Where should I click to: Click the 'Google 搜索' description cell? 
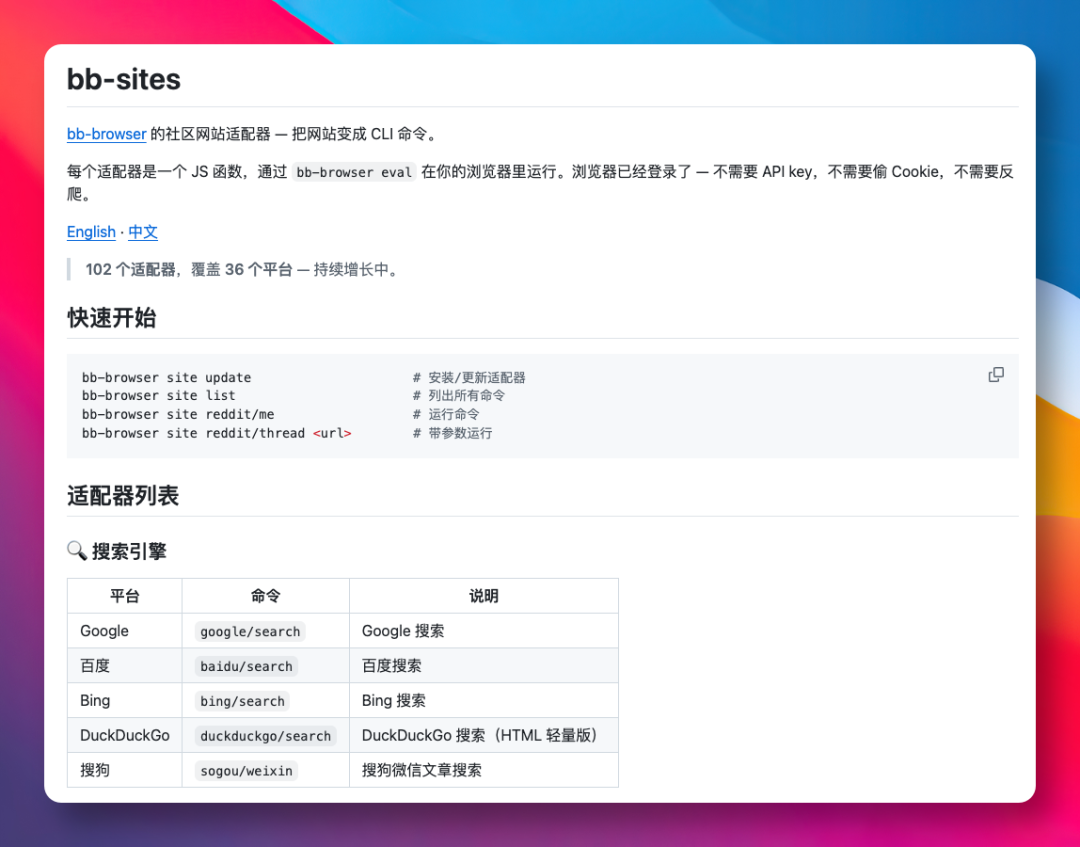click(x=484, y=631)
